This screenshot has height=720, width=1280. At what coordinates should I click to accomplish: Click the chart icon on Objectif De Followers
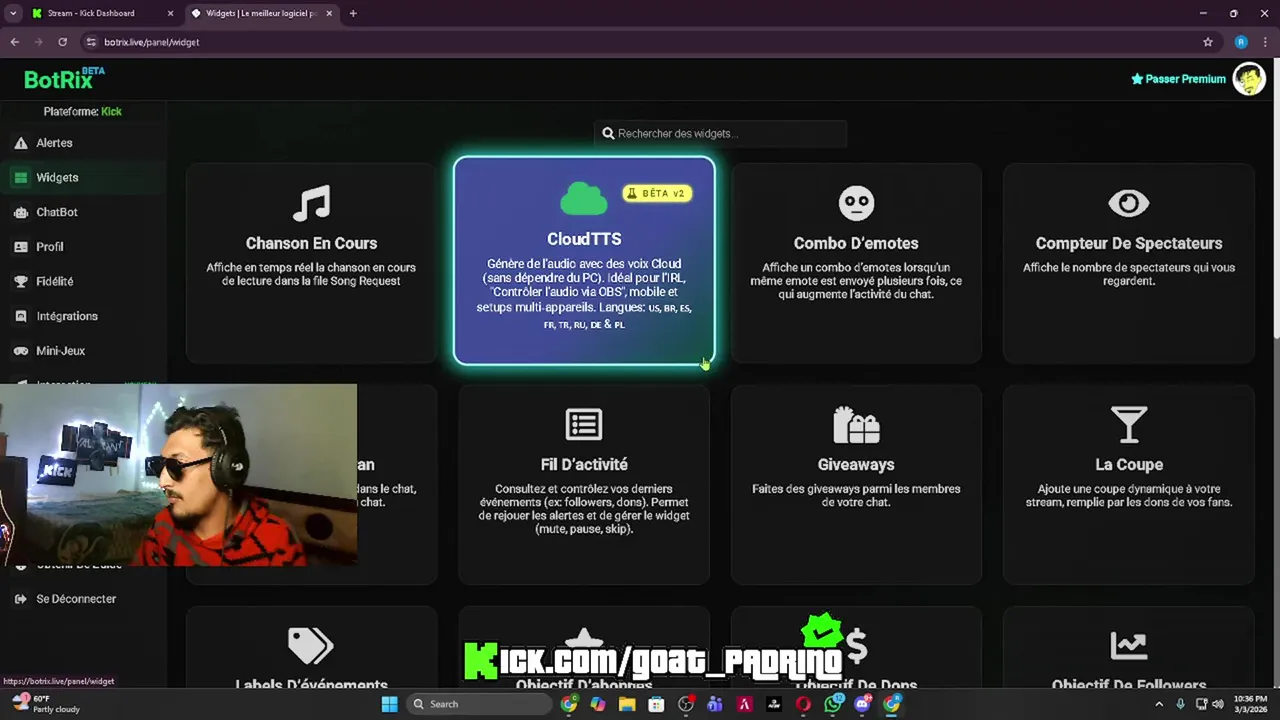[x=1128, y=646]
